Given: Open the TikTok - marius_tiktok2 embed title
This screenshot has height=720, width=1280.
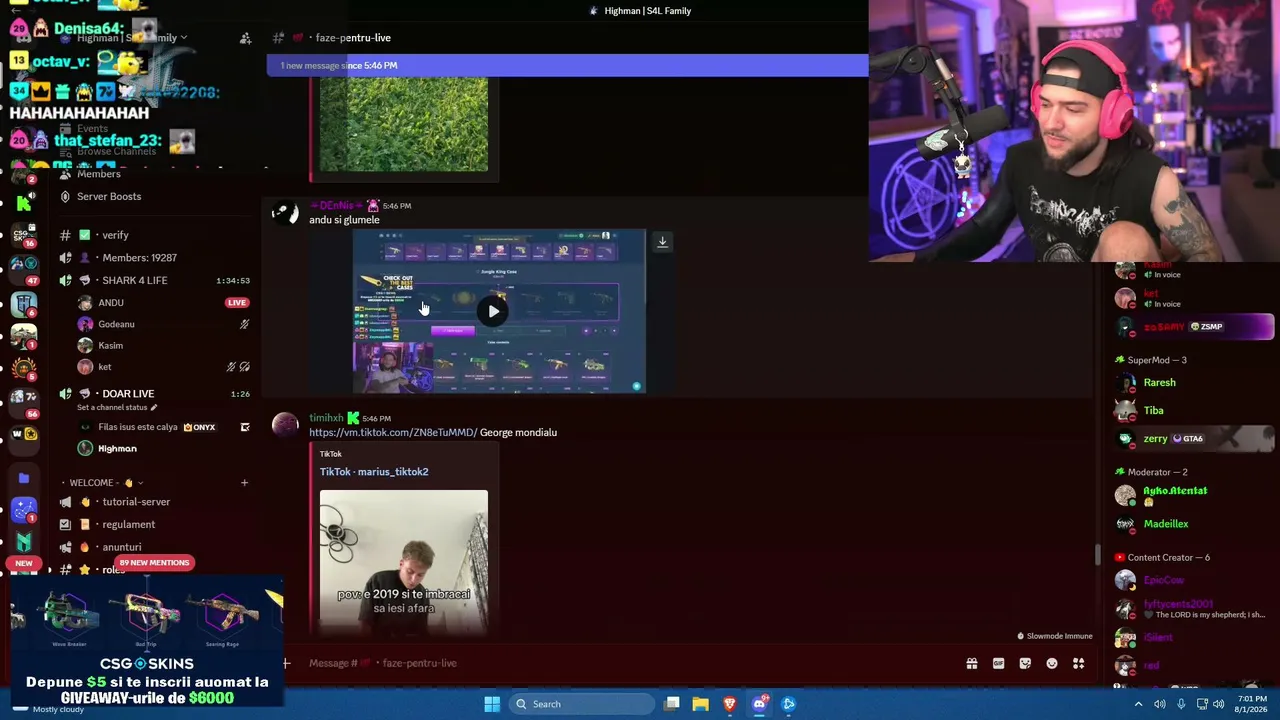Looking at the screenshot, I should click(x=374, y=472).
